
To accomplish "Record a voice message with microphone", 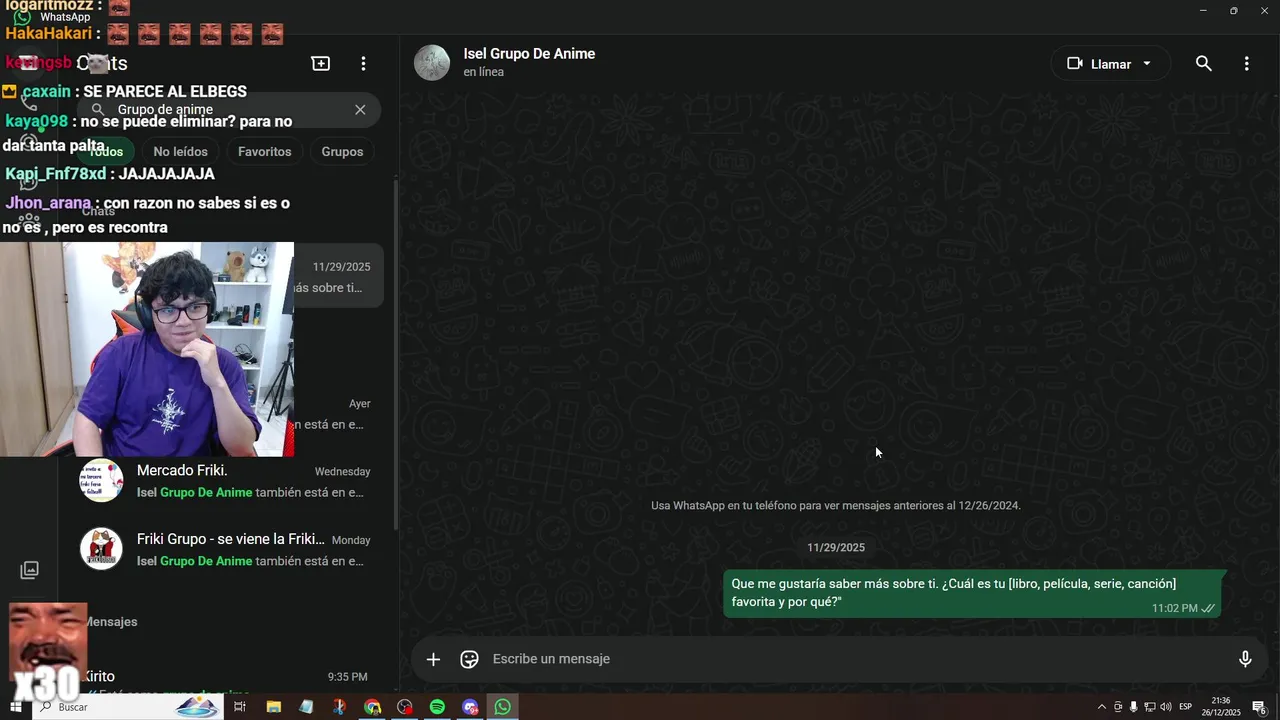I will [x=1245, y=659].
